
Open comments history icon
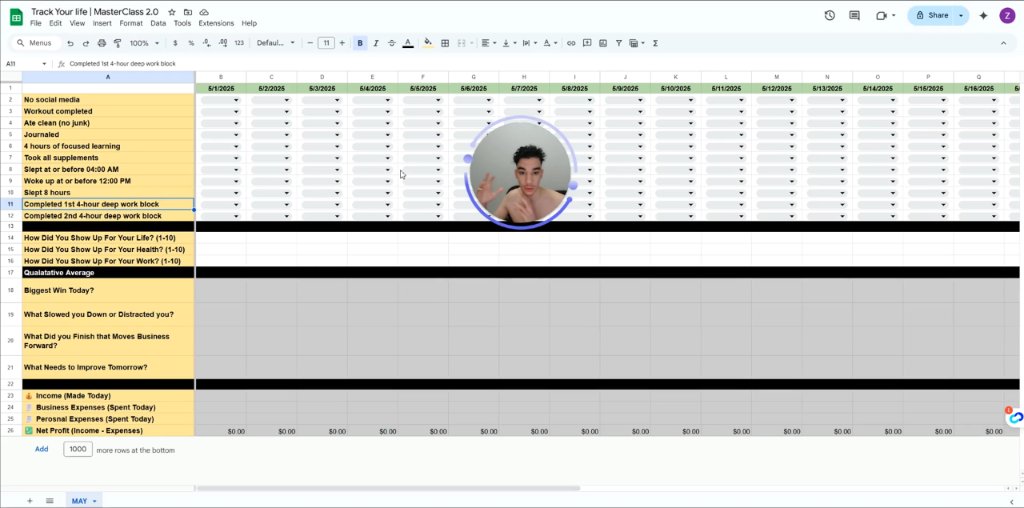click(854, 15)
